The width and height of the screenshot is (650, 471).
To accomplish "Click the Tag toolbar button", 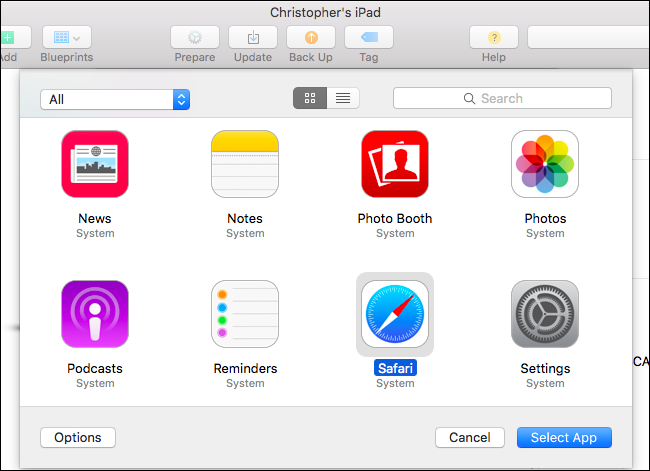I will (x=369, y=37).
